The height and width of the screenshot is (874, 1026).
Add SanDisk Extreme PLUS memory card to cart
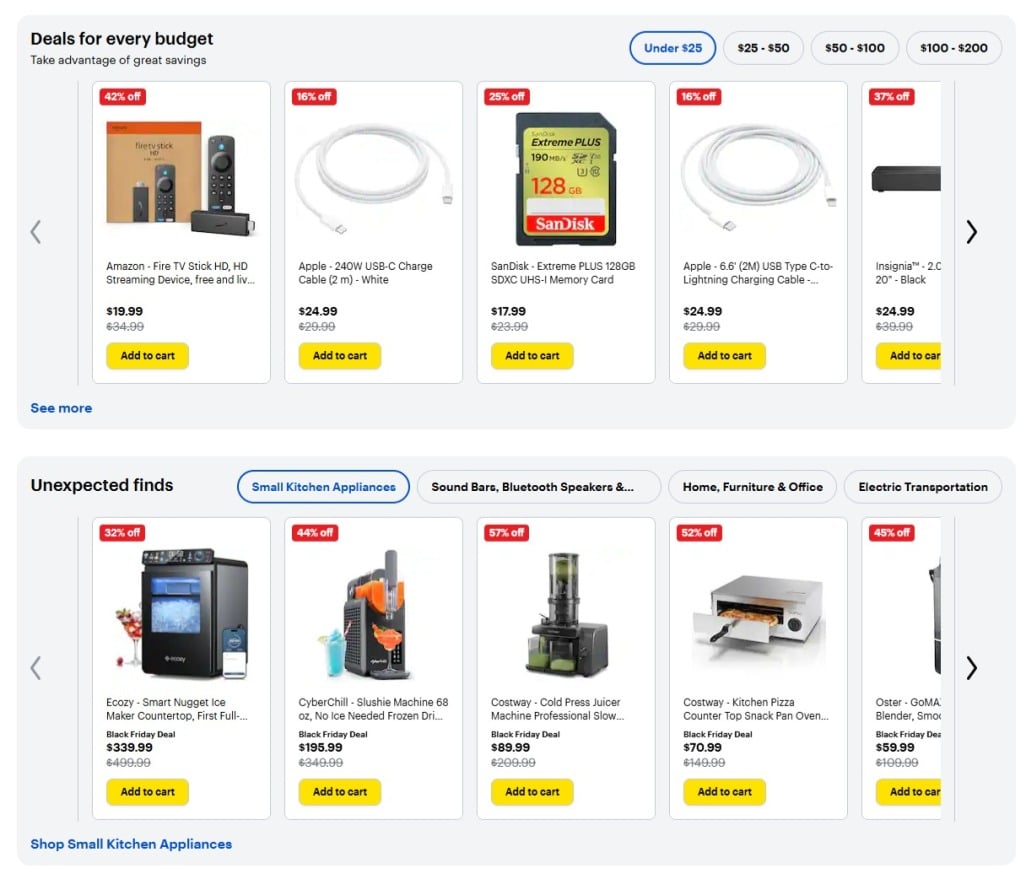(x=532, y=356)
